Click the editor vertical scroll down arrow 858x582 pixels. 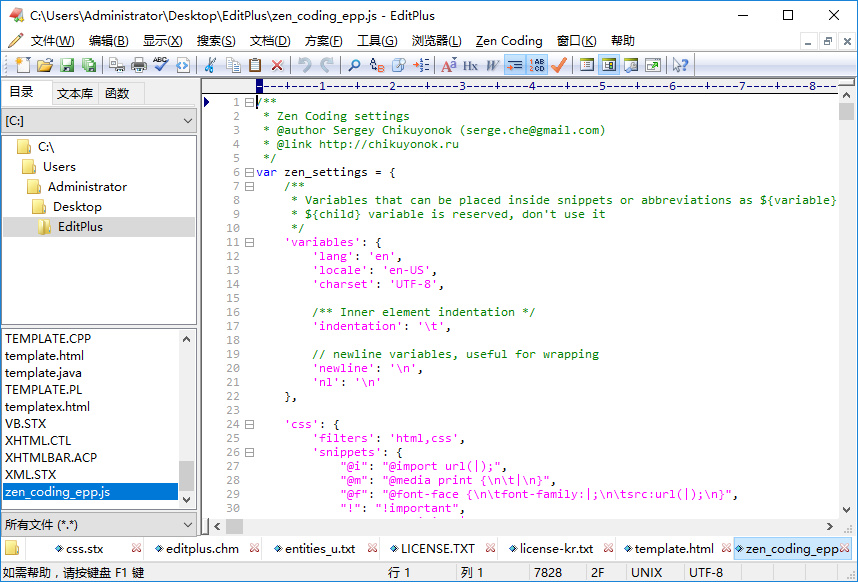[846, 510]
